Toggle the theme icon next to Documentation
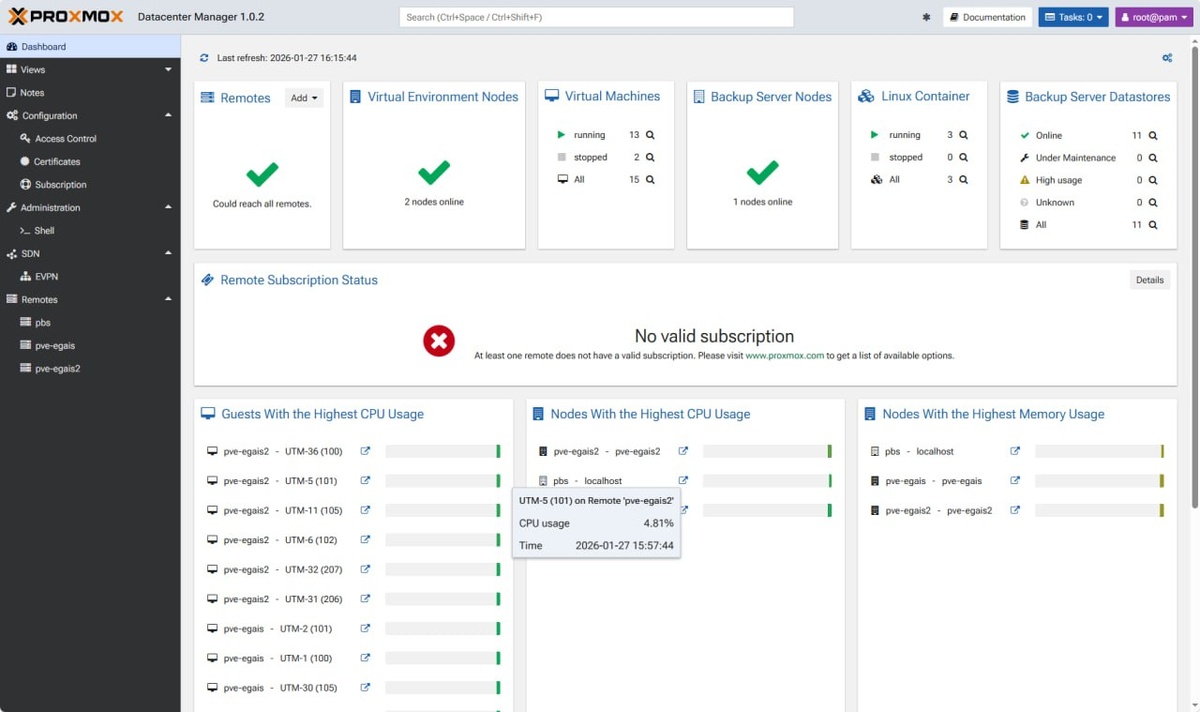 pyautogui.click(x=926, y=17)
